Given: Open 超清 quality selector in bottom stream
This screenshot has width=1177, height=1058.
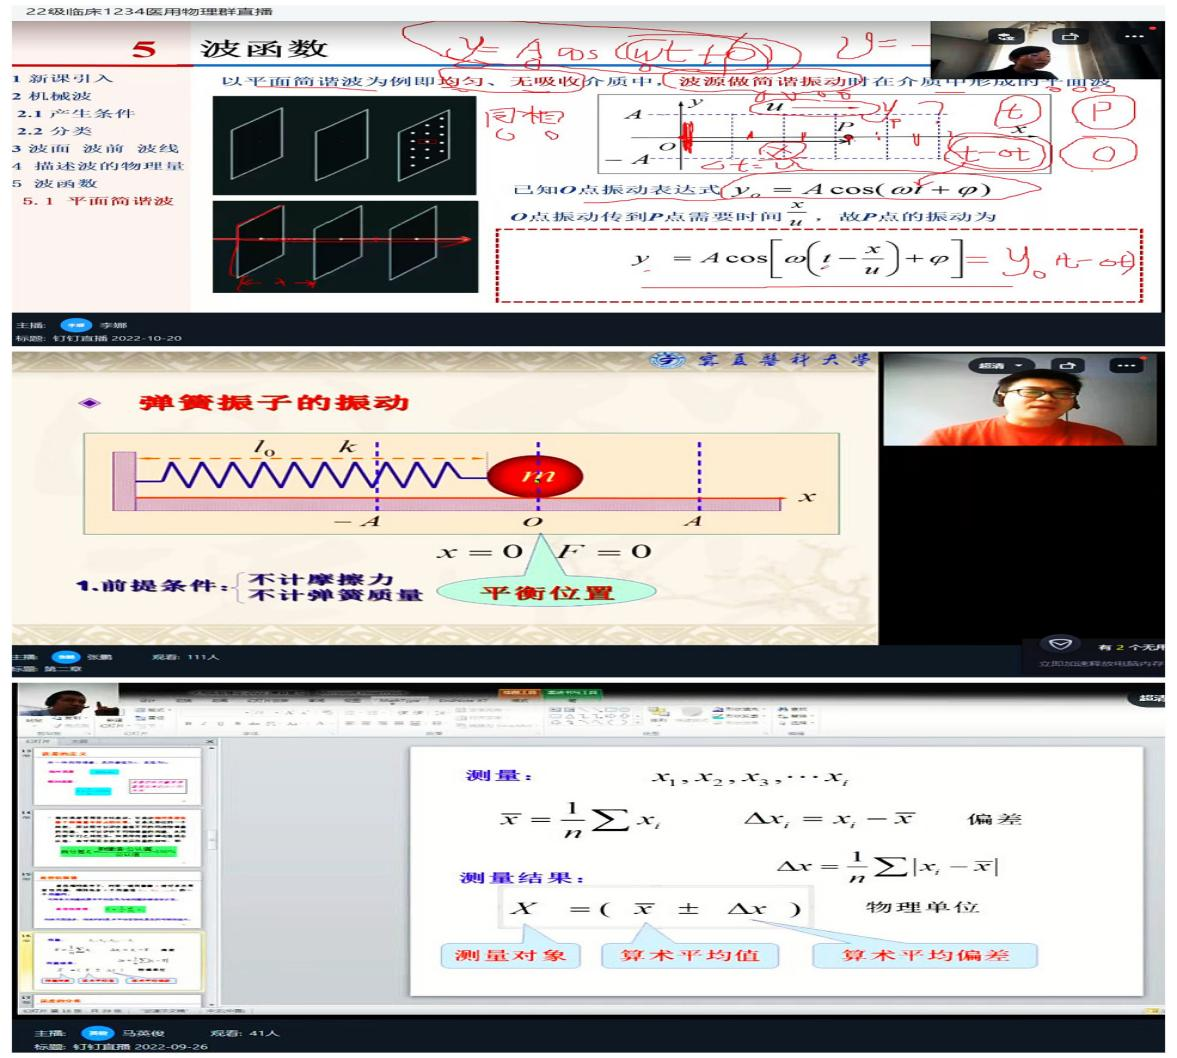Looking at the screenshot, I should click(1150, 698).
